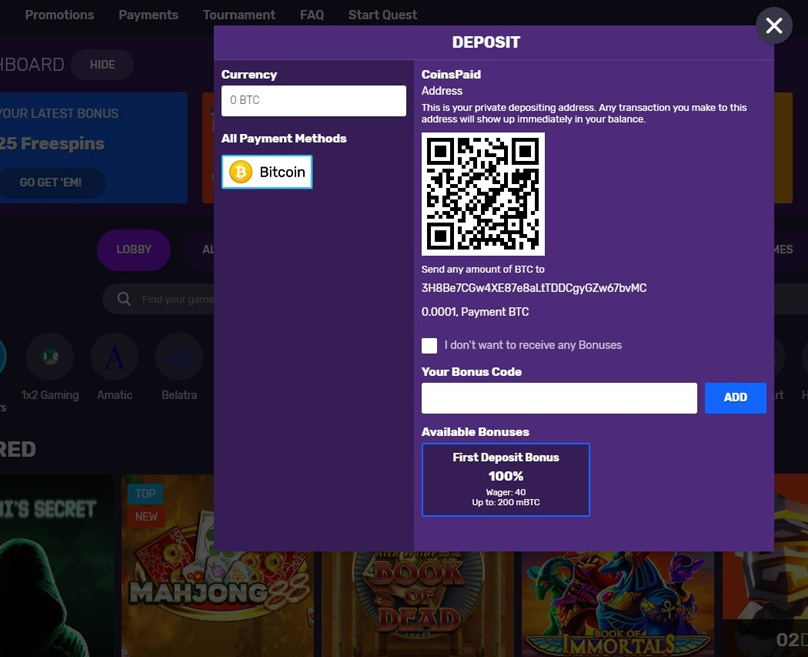
Task: Open the Book of Immortals game thumbnail
Action: tap(618, 604)
